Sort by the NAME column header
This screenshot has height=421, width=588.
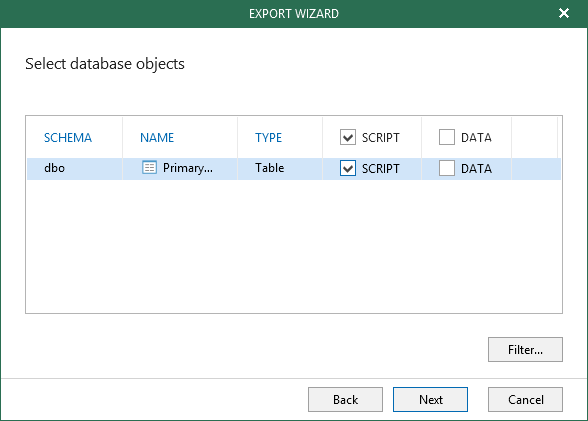point(157,138)
